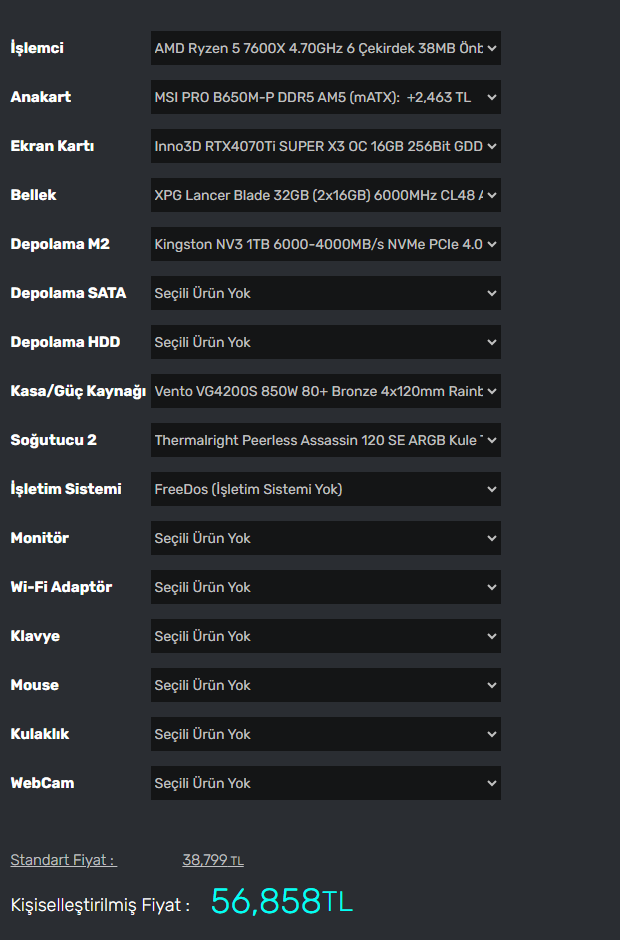Open the Ekran Kartı graphics card dropdown
Screen dimensions: 620x940
click(x=325, y=146)
